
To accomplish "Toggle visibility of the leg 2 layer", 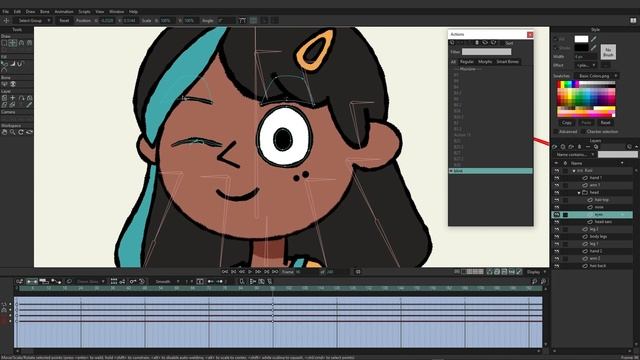I will pos(557,229).
